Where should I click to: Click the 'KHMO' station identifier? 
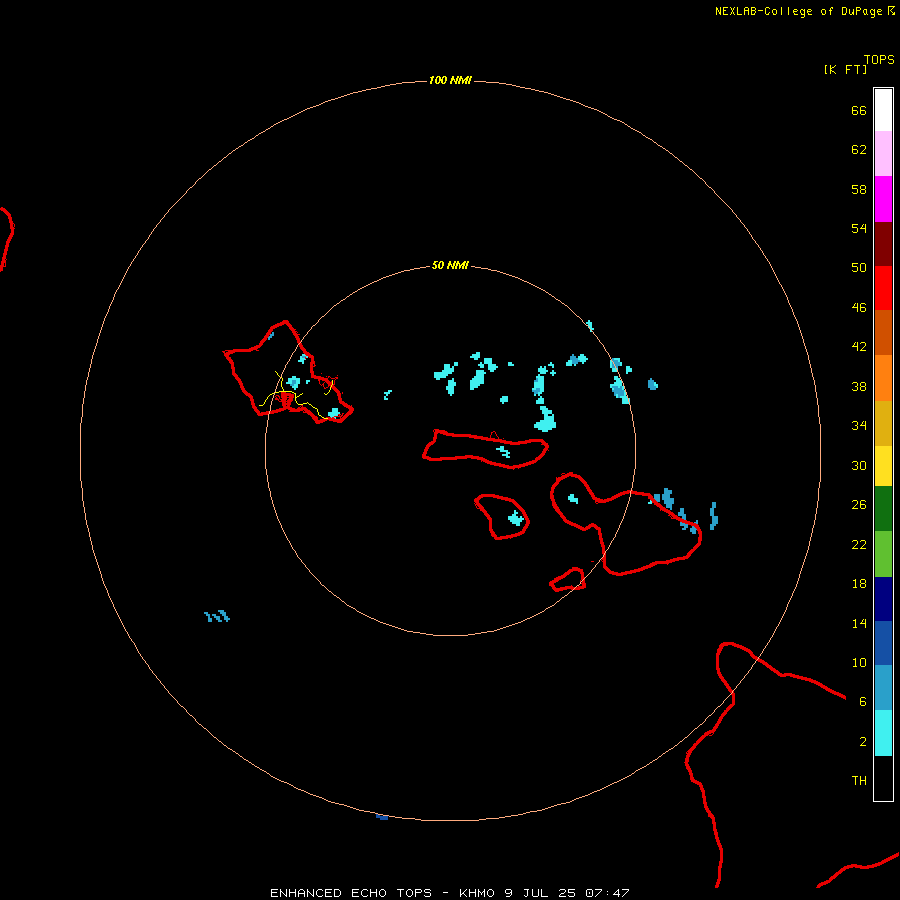click(x=477, y=893)
